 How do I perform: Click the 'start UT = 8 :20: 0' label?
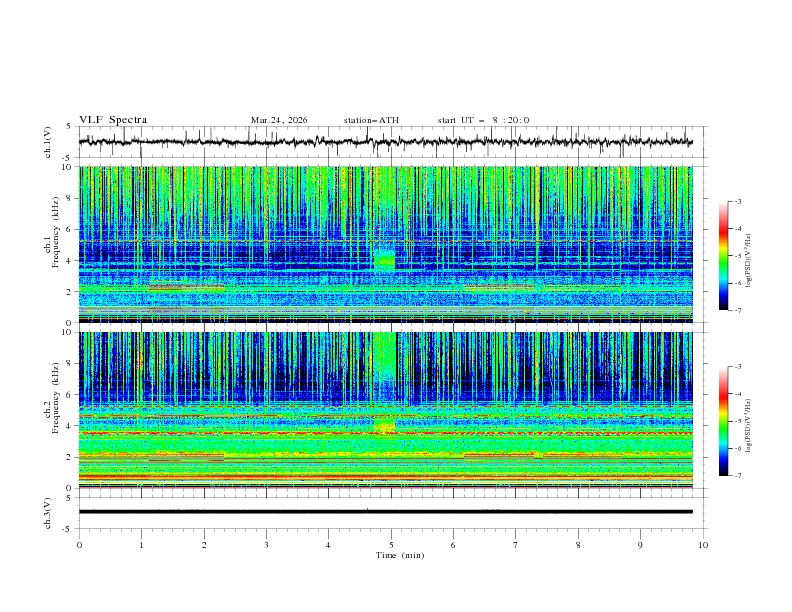[x=483, y=120]
